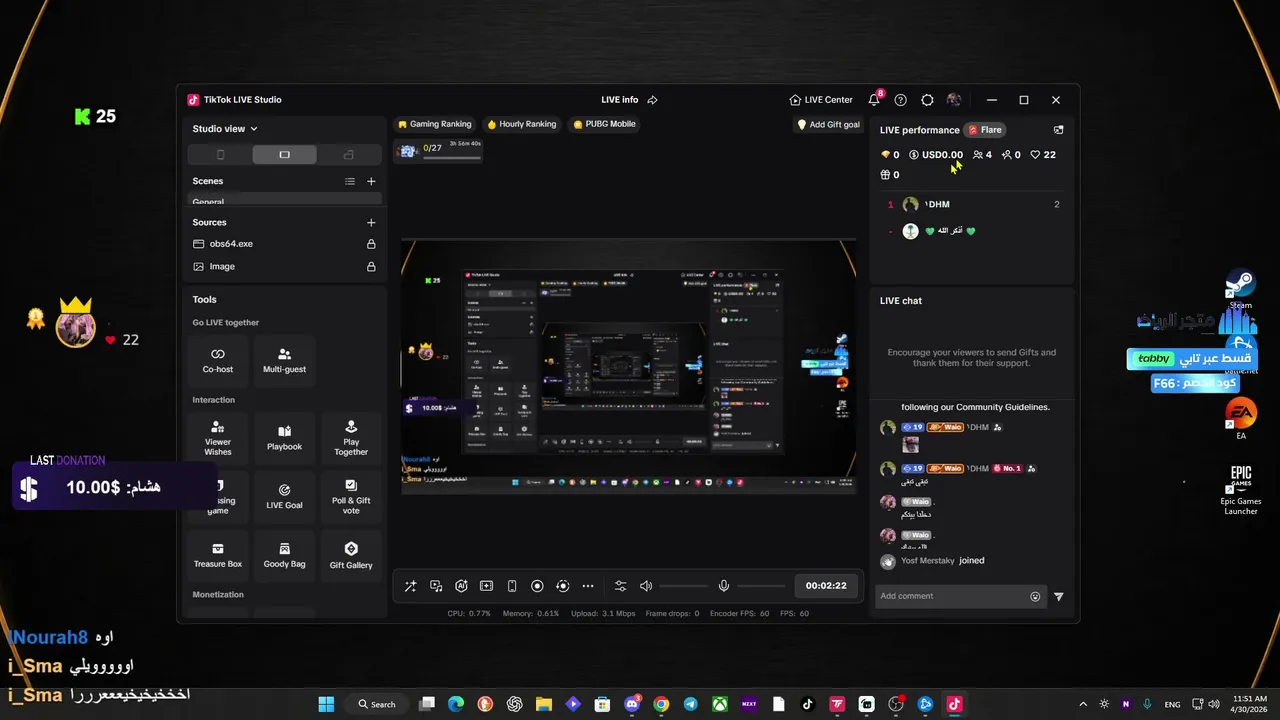Adjust the speaker volume slider
Image resolution: width=1280 pixels, height=720 pixels.
(x=683, y=586)
